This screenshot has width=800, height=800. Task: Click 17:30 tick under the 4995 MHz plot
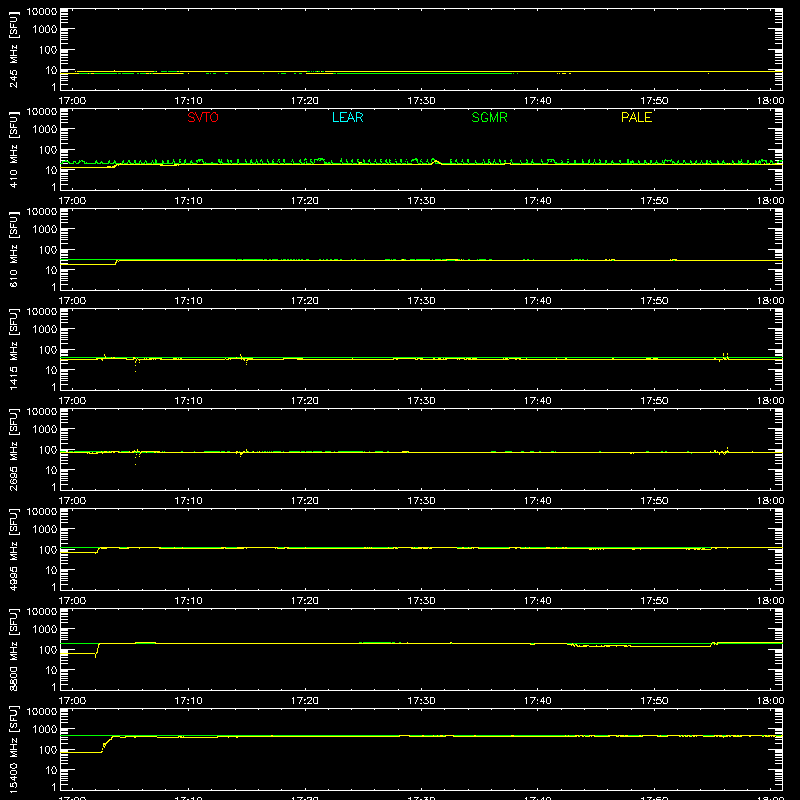click(x=421, y=601)
